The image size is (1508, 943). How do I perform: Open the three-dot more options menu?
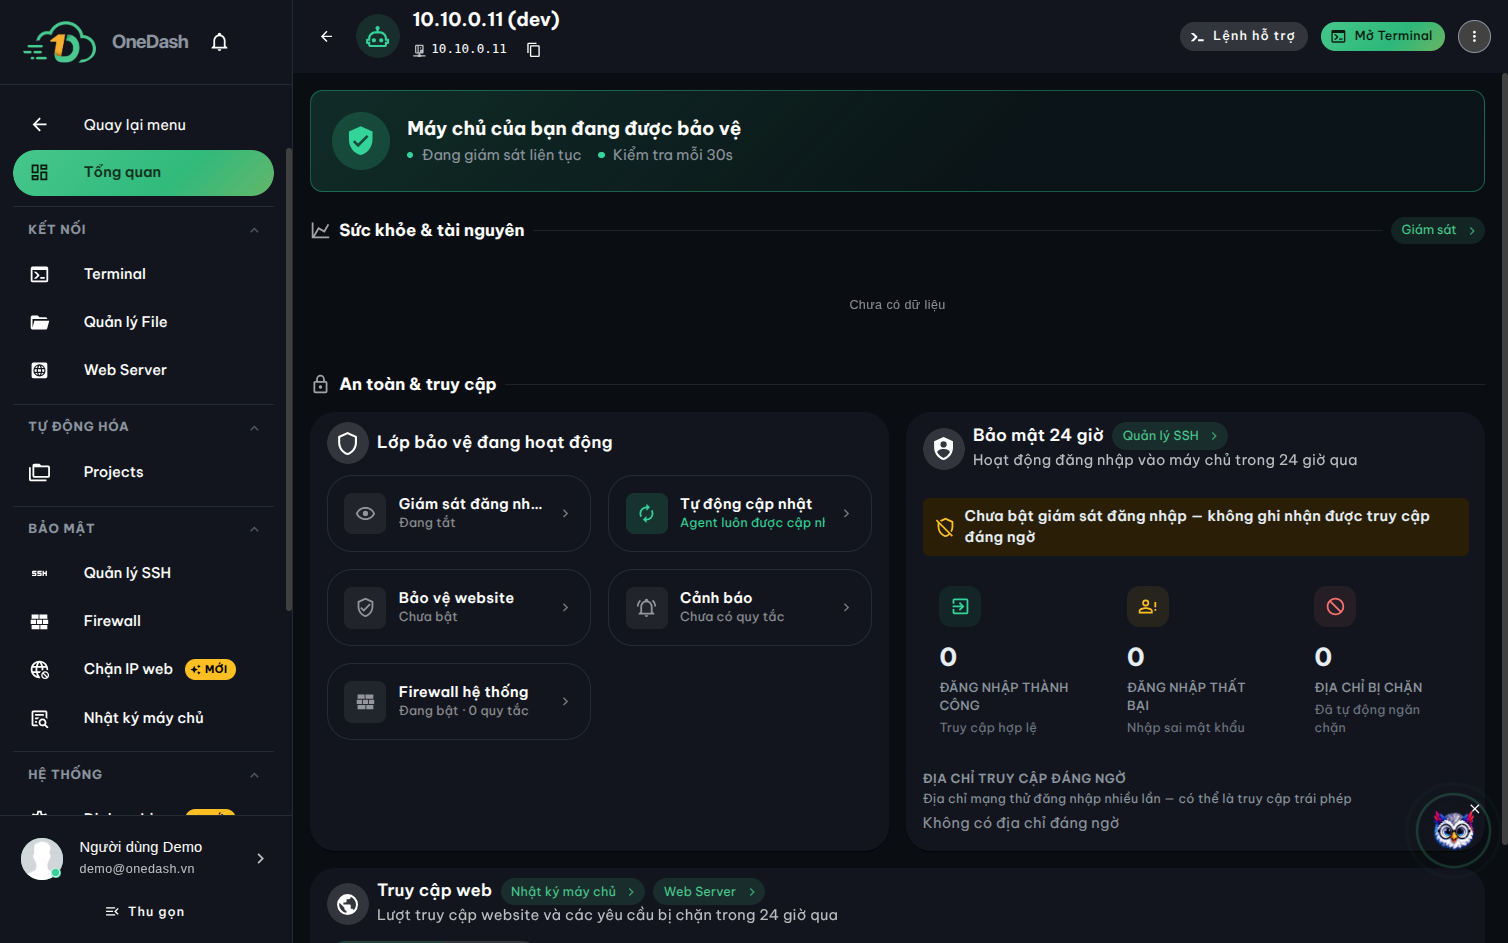[x=1474, y=36]
